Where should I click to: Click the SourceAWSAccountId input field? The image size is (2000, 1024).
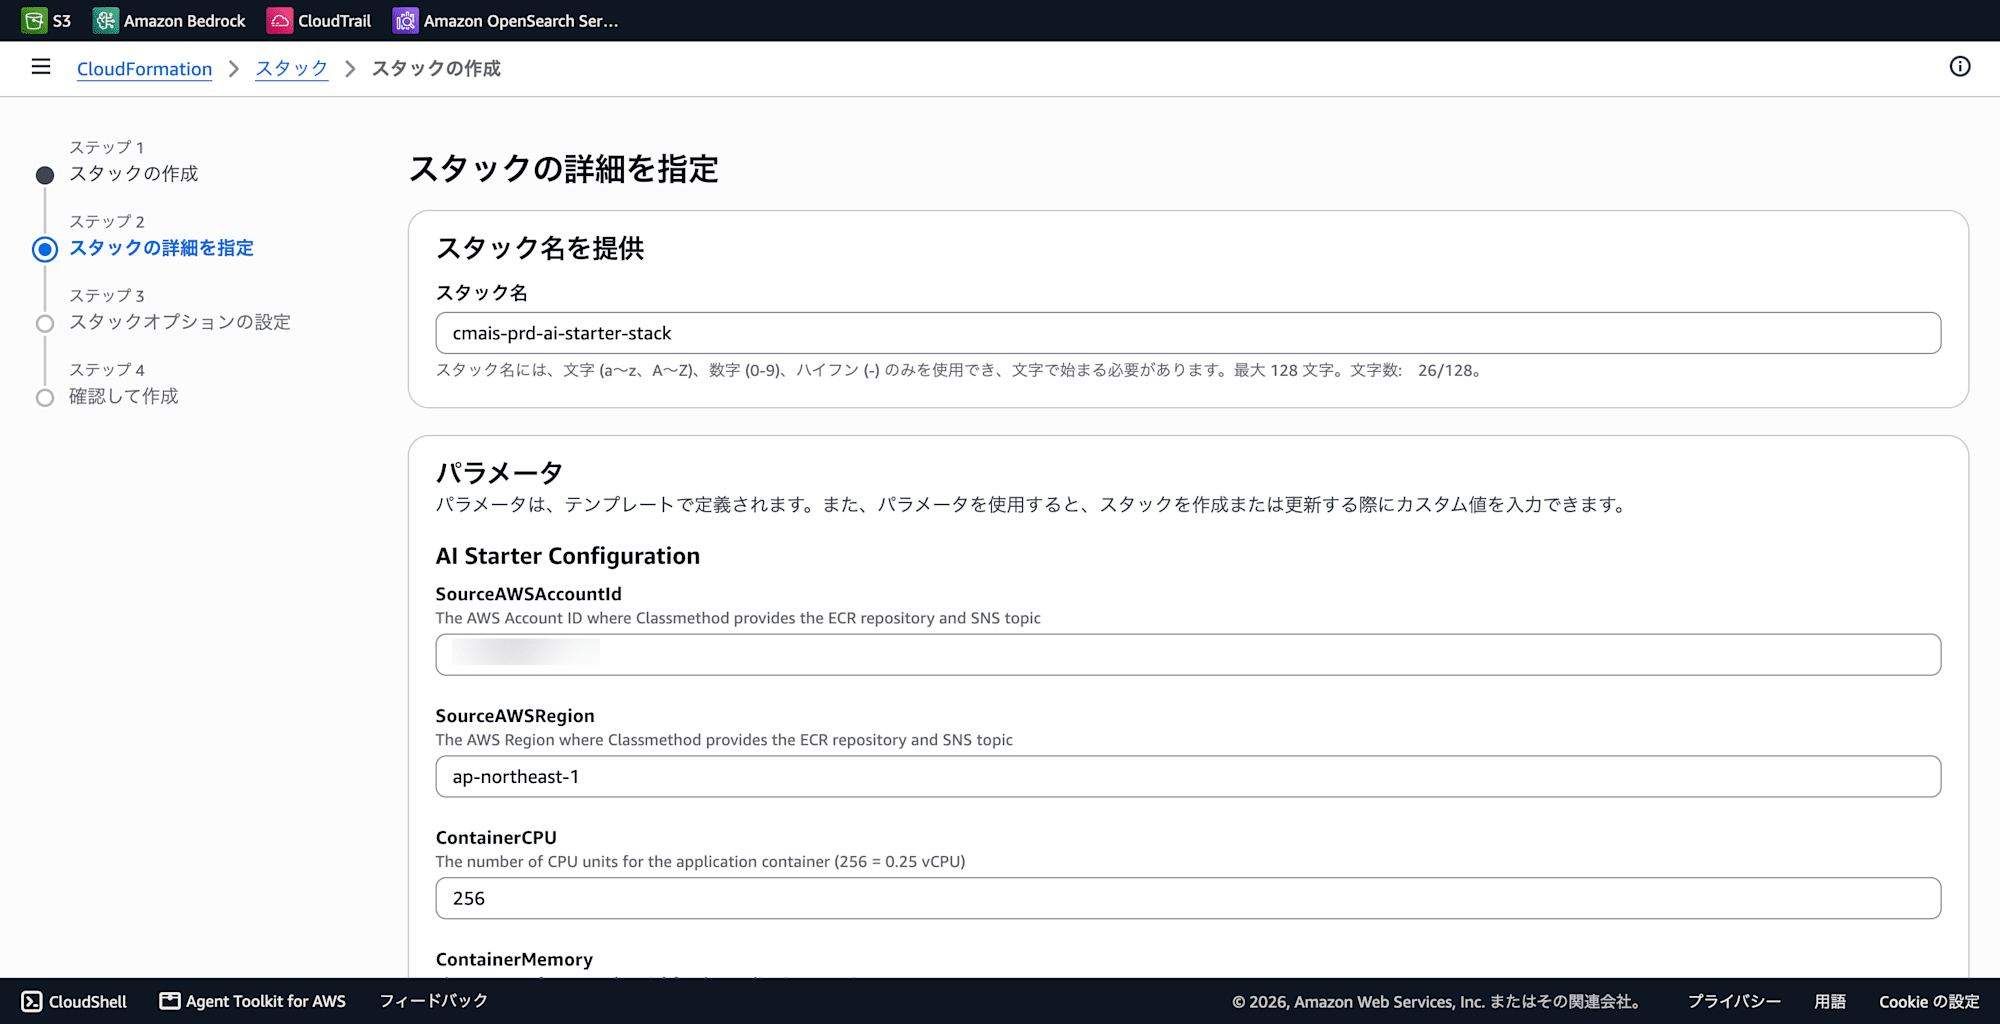pyautogui.click(x=1188, y=655)
